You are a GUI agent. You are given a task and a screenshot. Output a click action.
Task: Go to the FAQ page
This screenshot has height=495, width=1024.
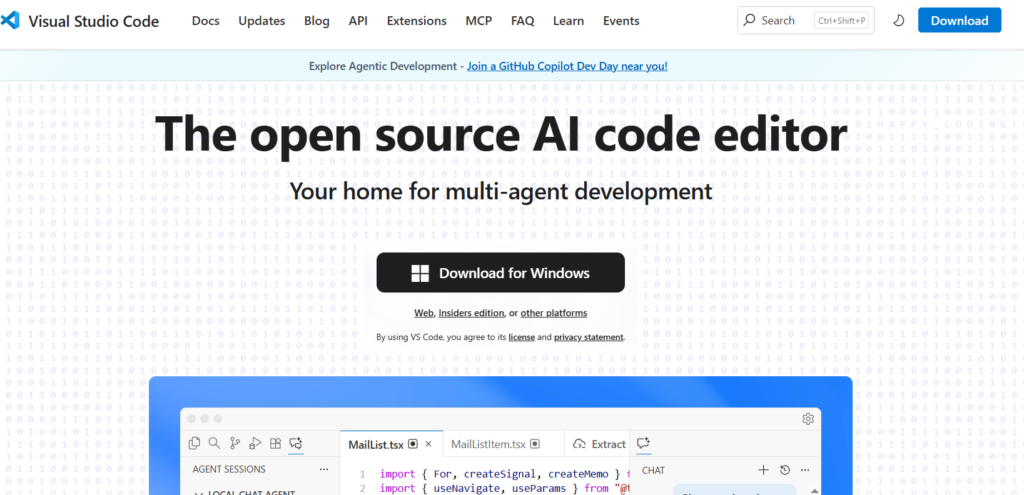[522, 21]
